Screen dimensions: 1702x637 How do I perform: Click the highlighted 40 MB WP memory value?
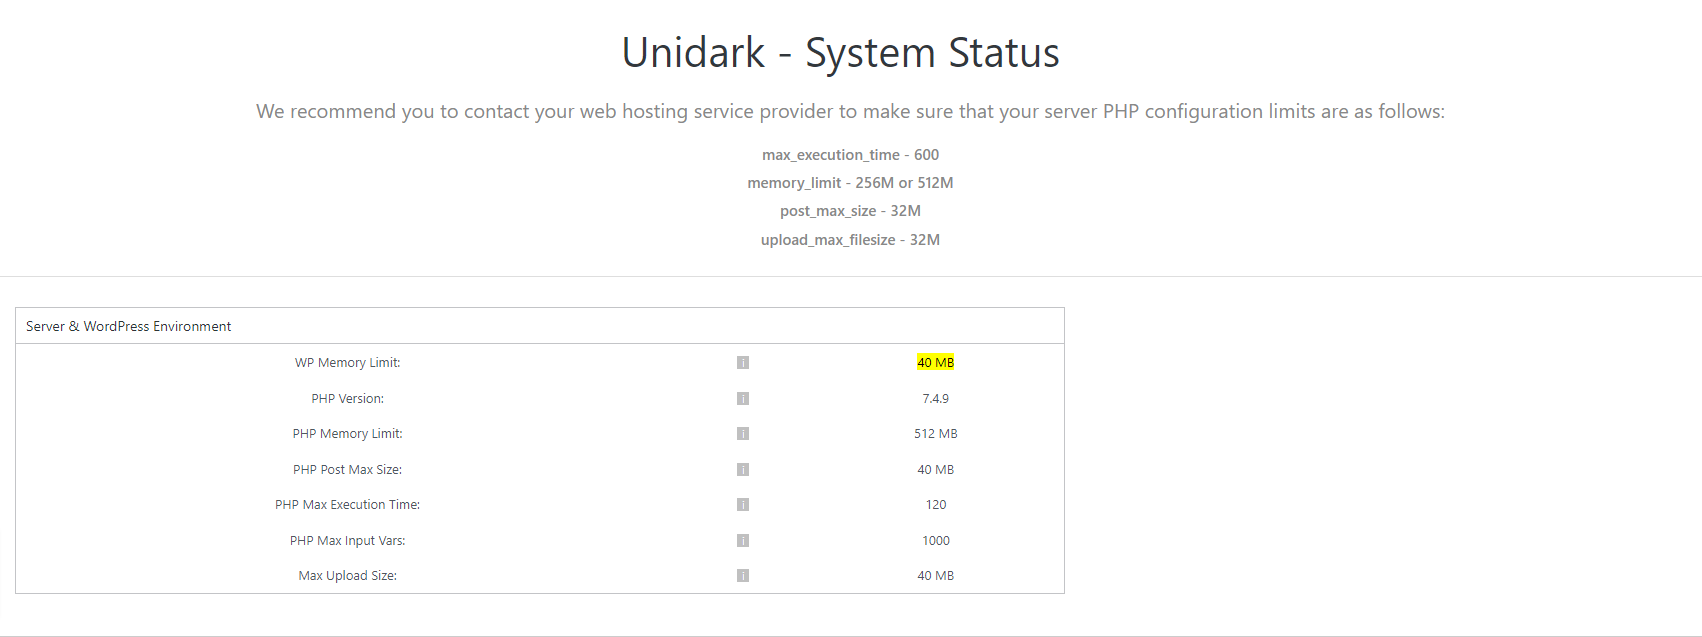(936, 363)
